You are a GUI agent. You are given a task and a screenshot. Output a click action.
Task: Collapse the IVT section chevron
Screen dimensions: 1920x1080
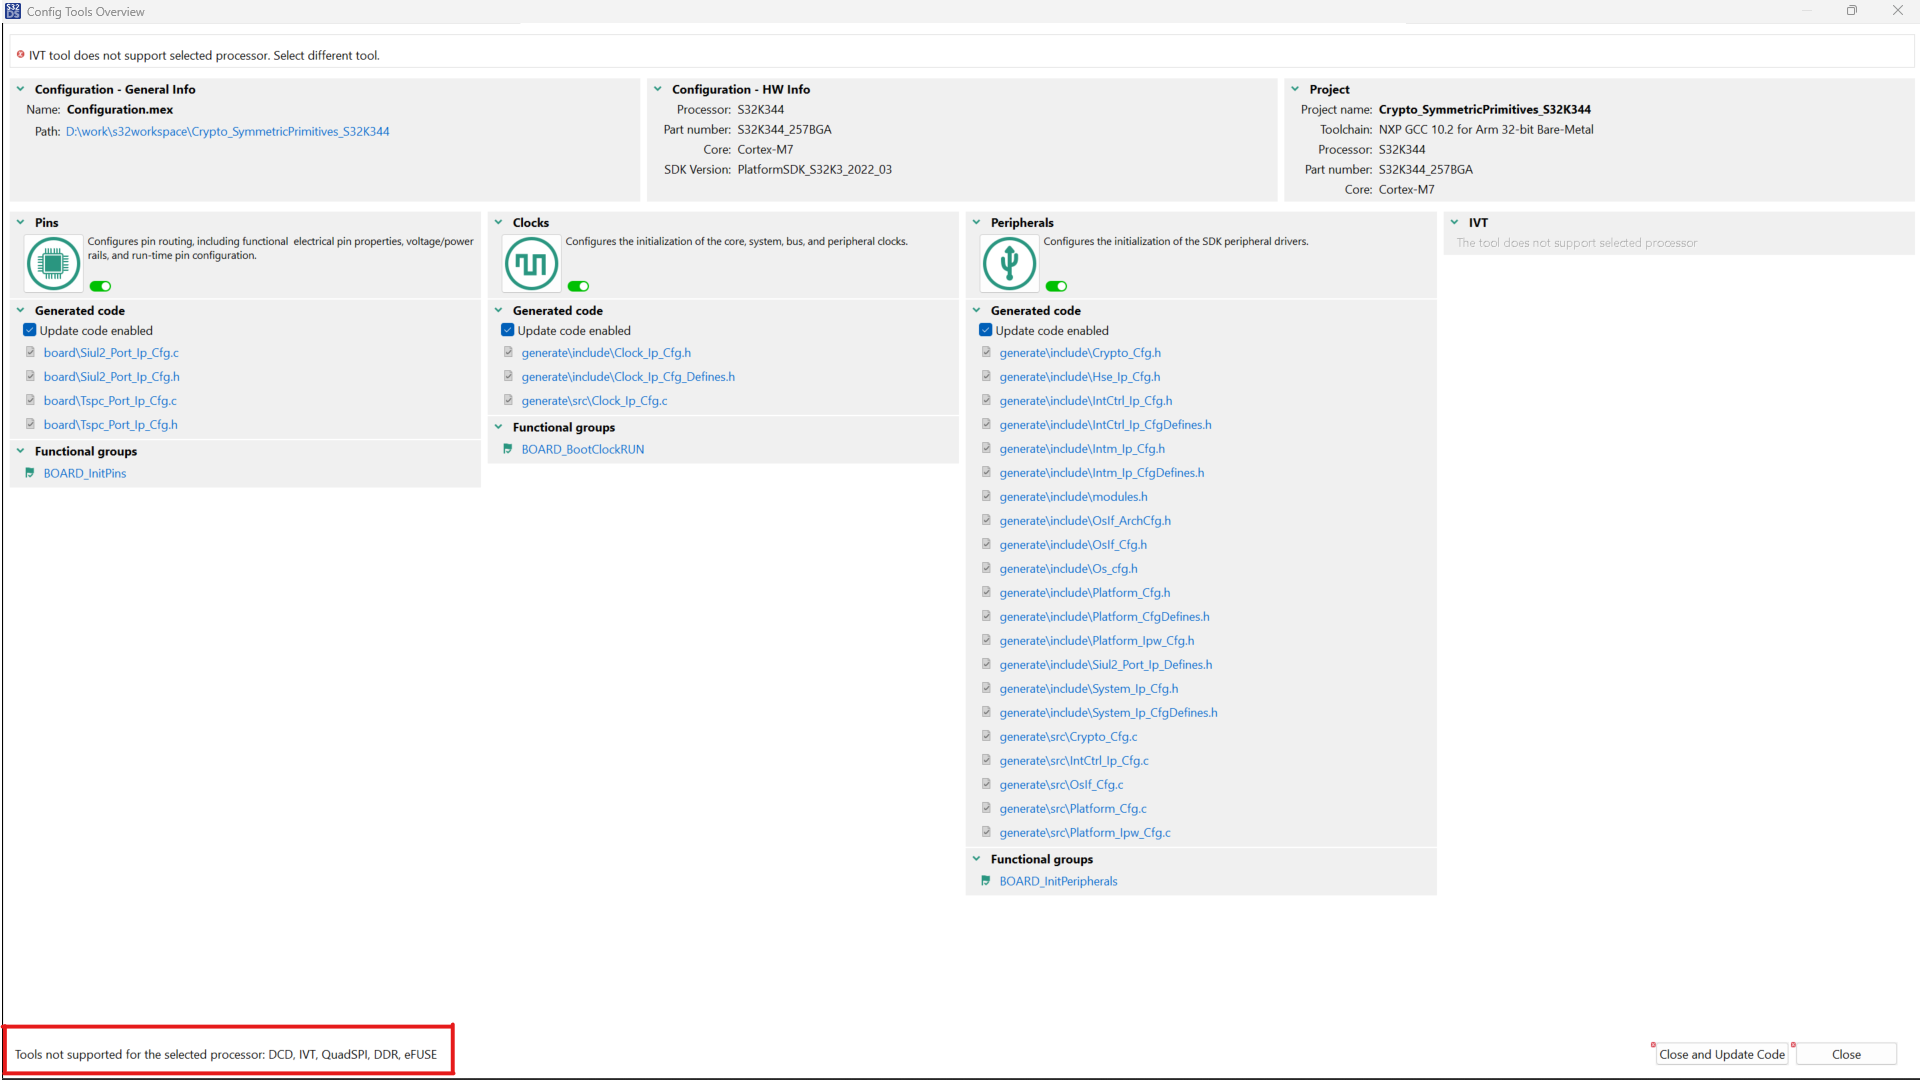(1454, 222)
